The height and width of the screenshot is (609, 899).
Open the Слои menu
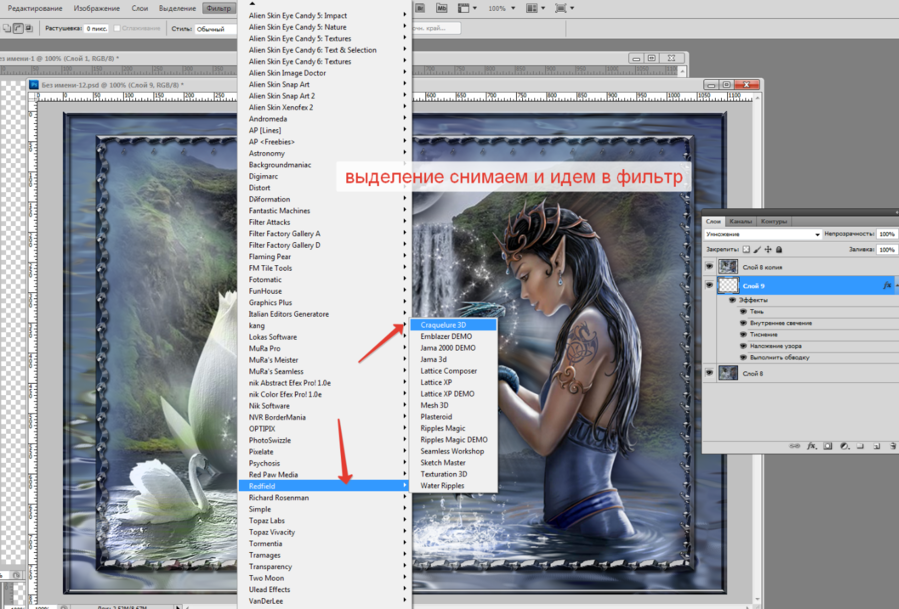(x=139, y=8)
